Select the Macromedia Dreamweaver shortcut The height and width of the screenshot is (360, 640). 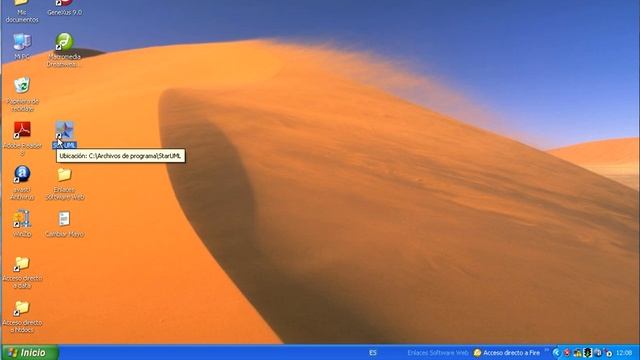tap(64, 50)
